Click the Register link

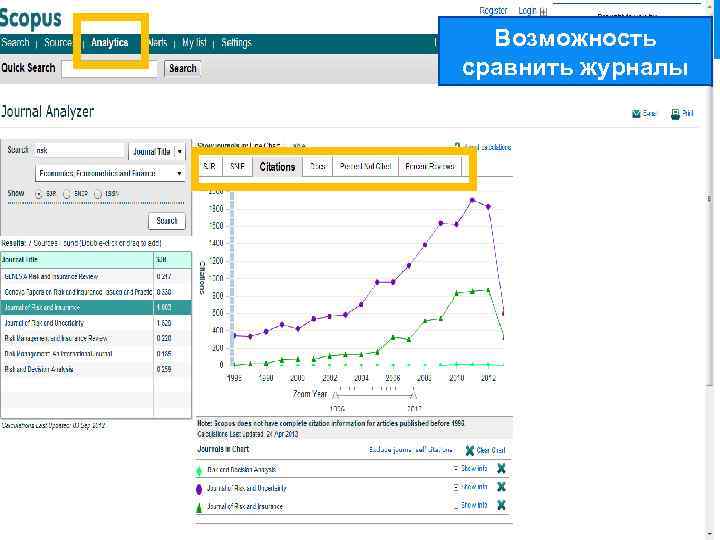(x=494, y=11)
